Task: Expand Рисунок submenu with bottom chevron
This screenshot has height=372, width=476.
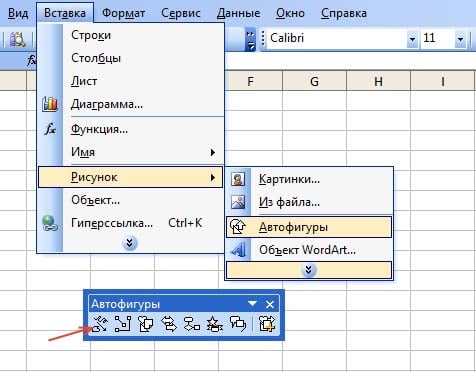Action: tap(309, 270)
